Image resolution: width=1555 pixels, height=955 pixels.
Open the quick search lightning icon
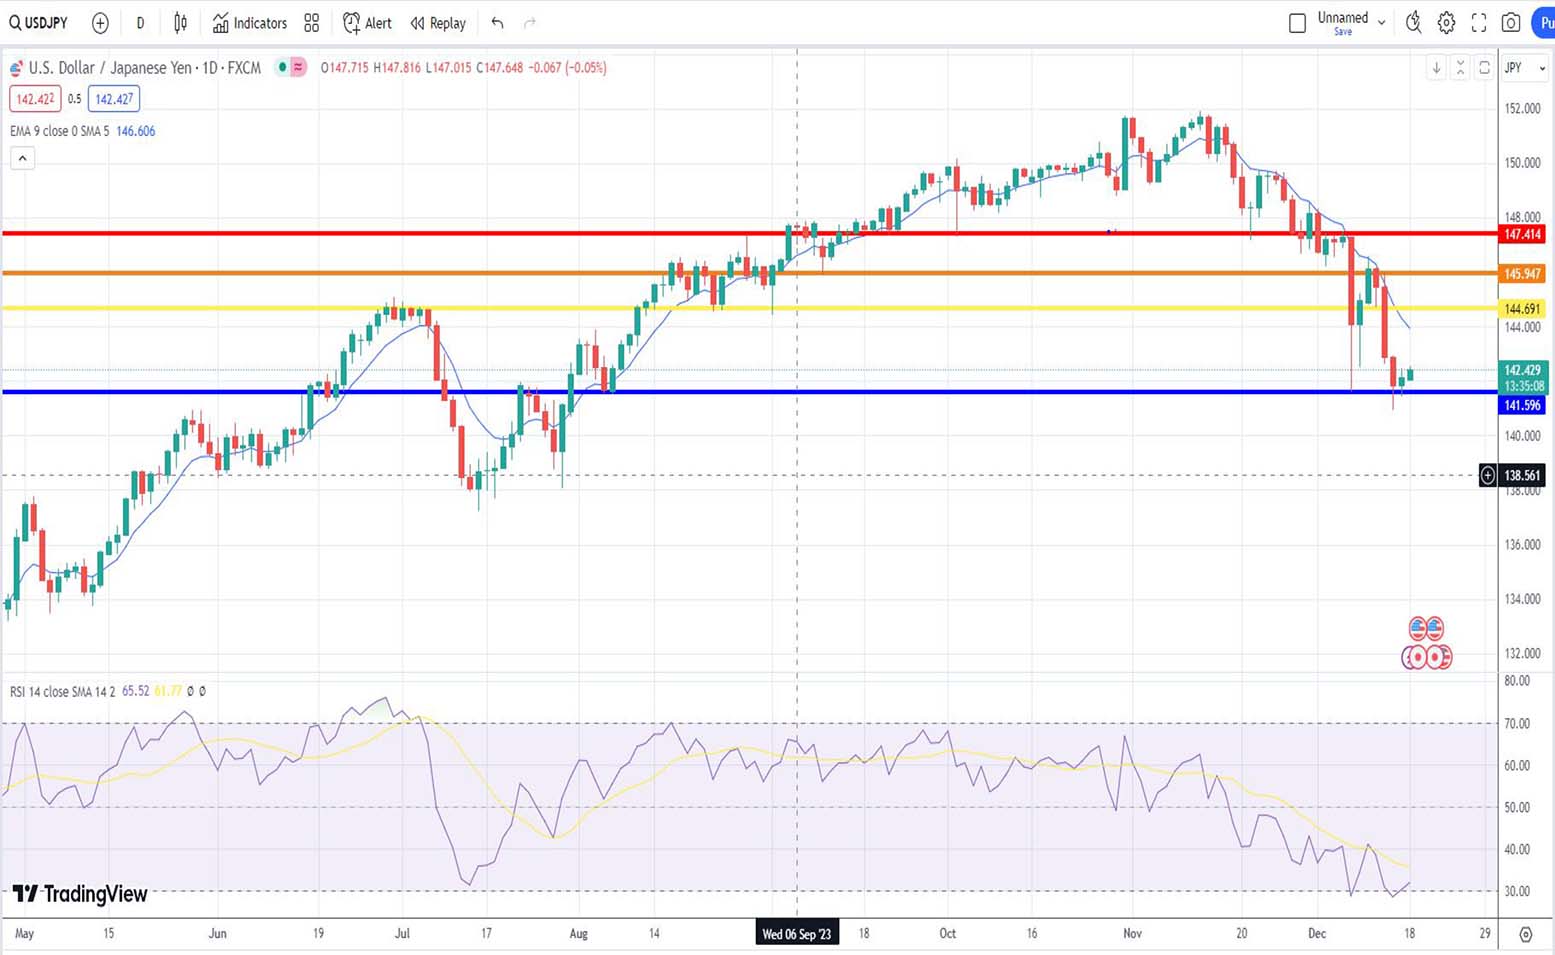pos(1413,23)
